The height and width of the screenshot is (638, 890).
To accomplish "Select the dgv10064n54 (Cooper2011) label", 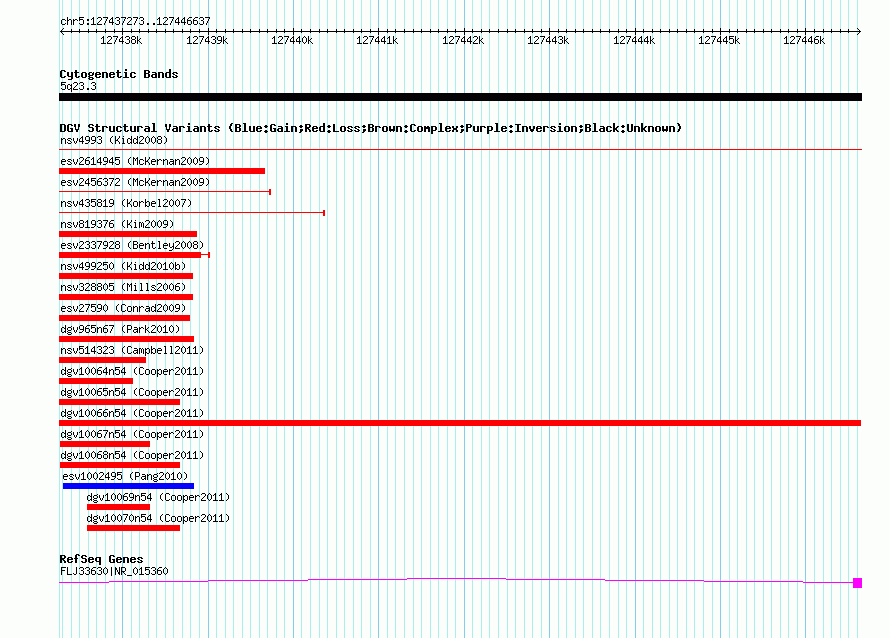I will tap(132, 371).
